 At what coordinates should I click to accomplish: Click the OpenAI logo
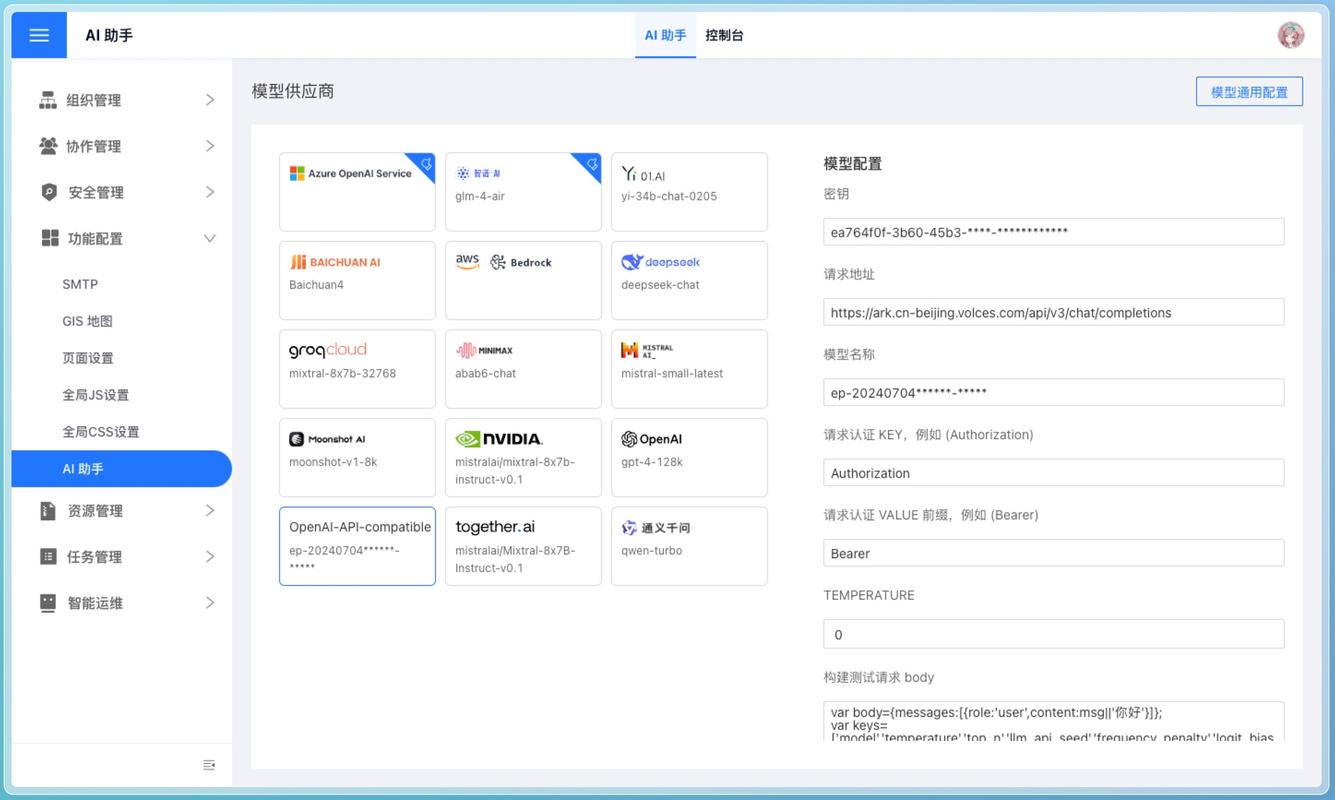click(x=651, y=439)
